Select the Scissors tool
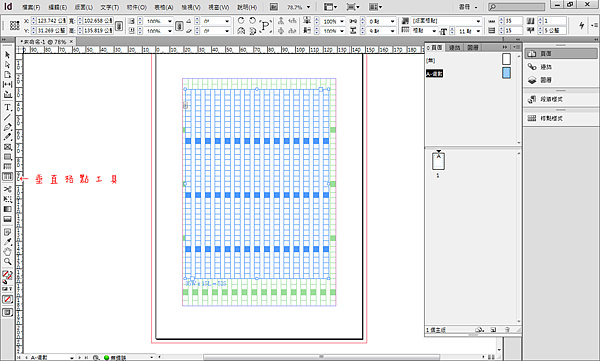The width and height of the screenshot is (600, 361). coord(7,189)
